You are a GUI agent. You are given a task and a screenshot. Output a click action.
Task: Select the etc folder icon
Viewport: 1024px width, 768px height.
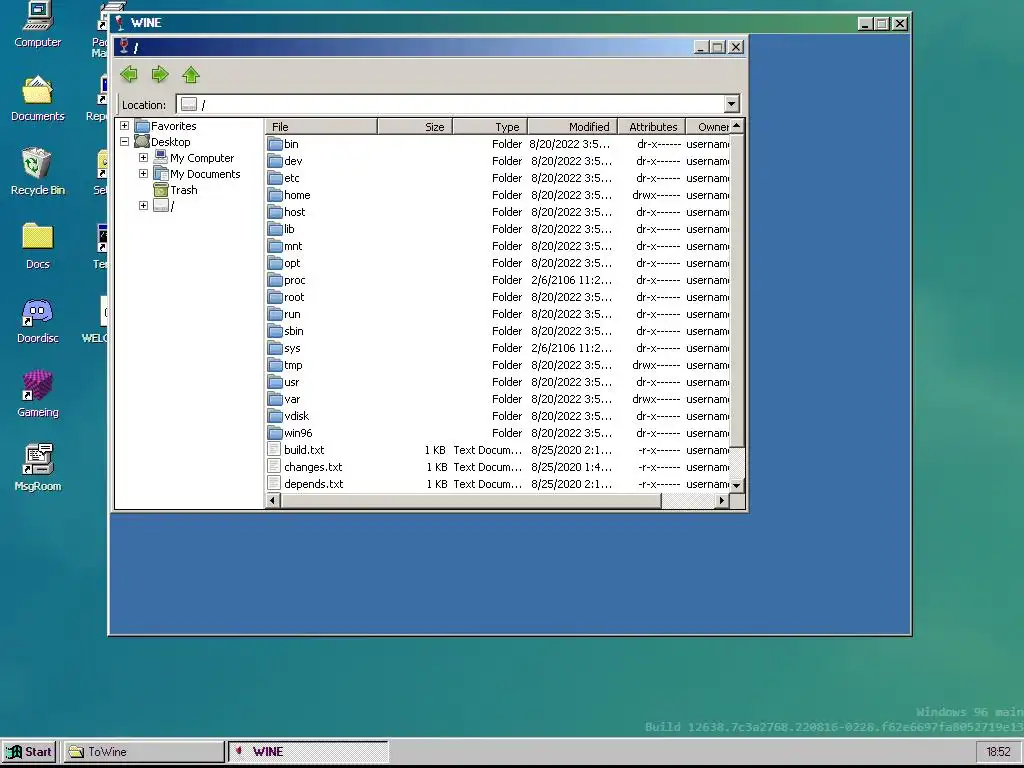pos(275,178)
